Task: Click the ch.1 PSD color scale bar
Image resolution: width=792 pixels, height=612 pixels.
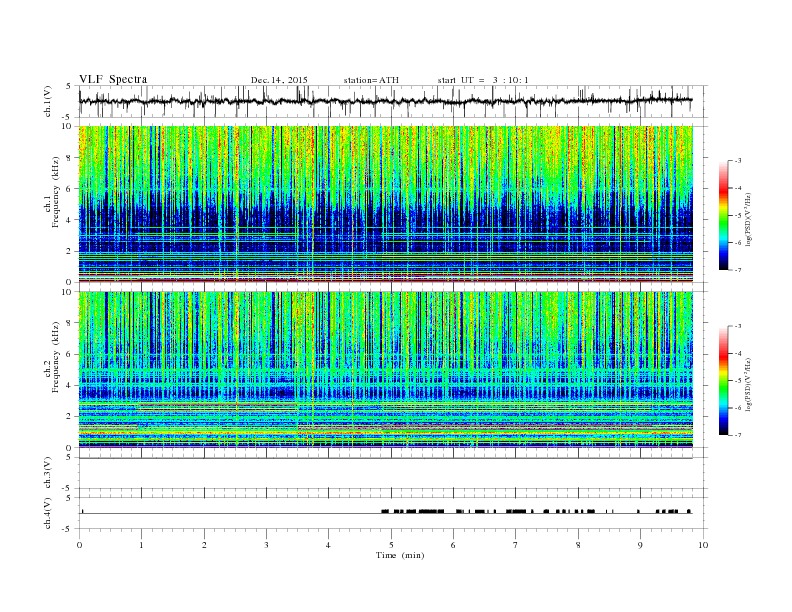Action: coord(723,215)
